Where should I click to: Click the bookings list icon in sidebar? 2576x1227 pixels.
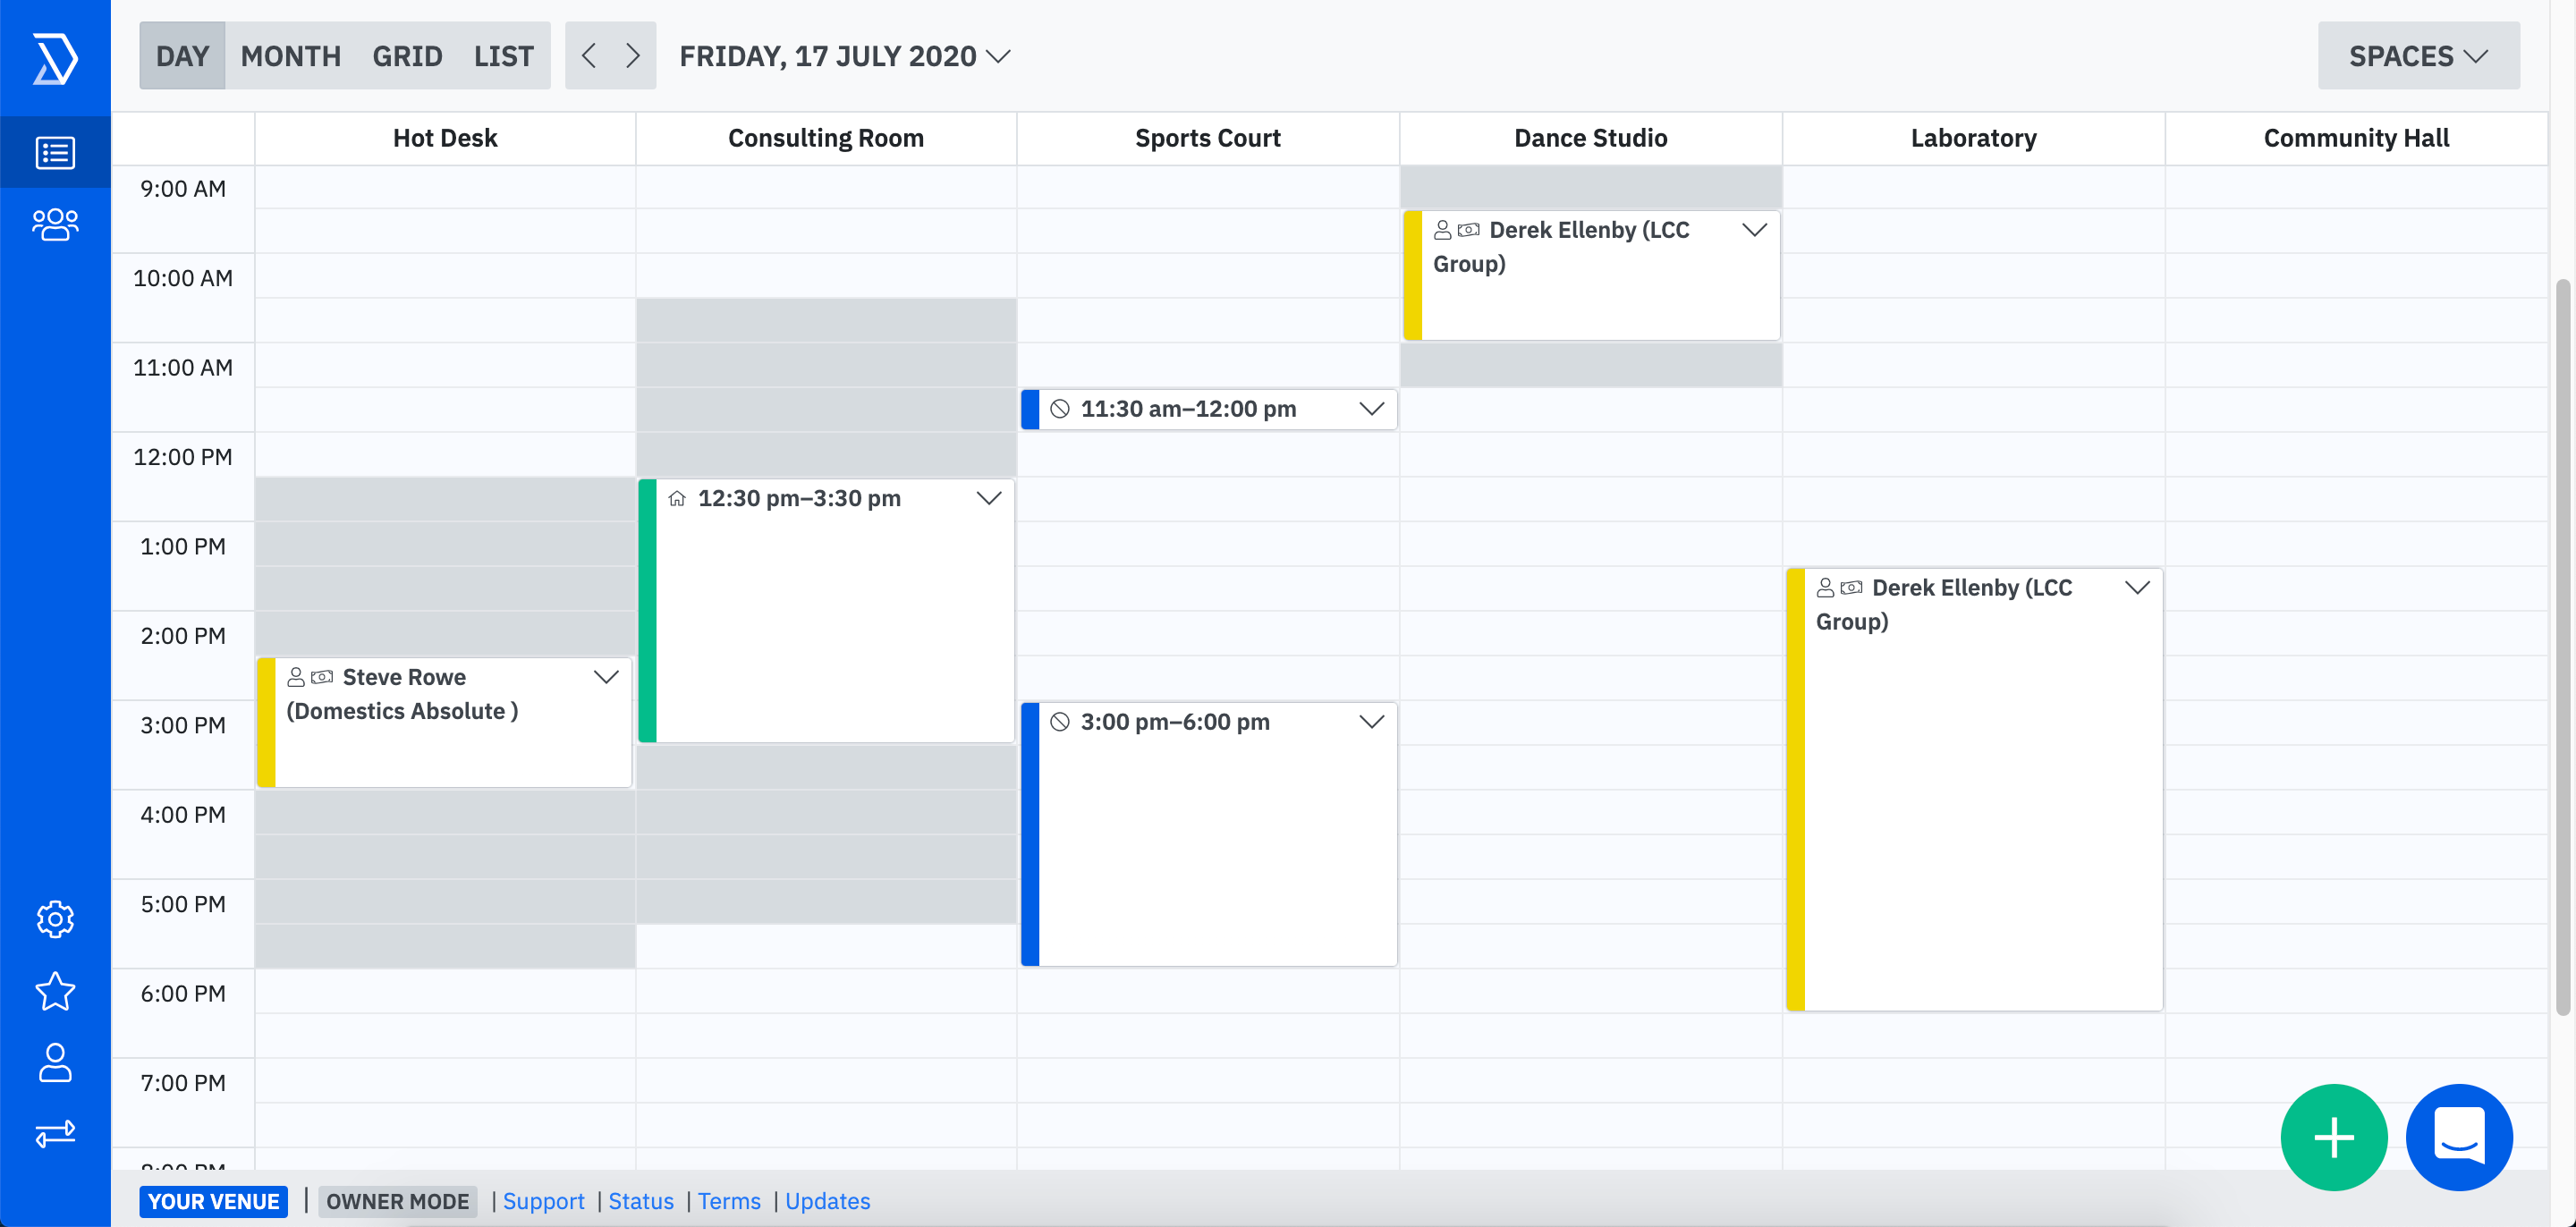(x=55, y=153)
